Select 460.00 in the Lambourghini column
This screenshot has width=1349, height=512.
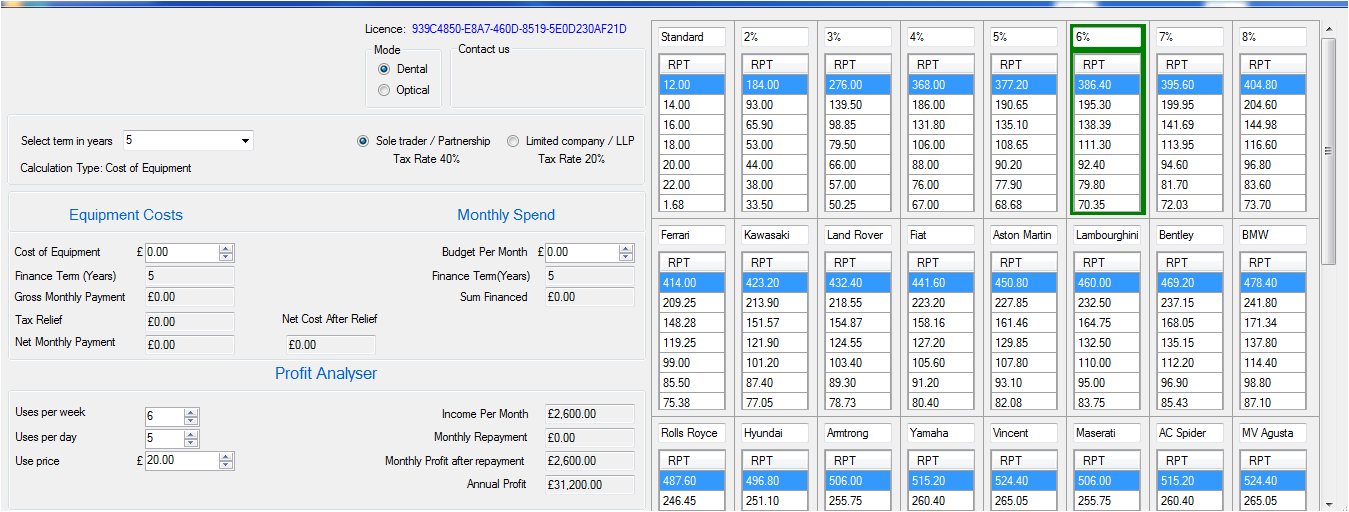[x=1107, y=283]
